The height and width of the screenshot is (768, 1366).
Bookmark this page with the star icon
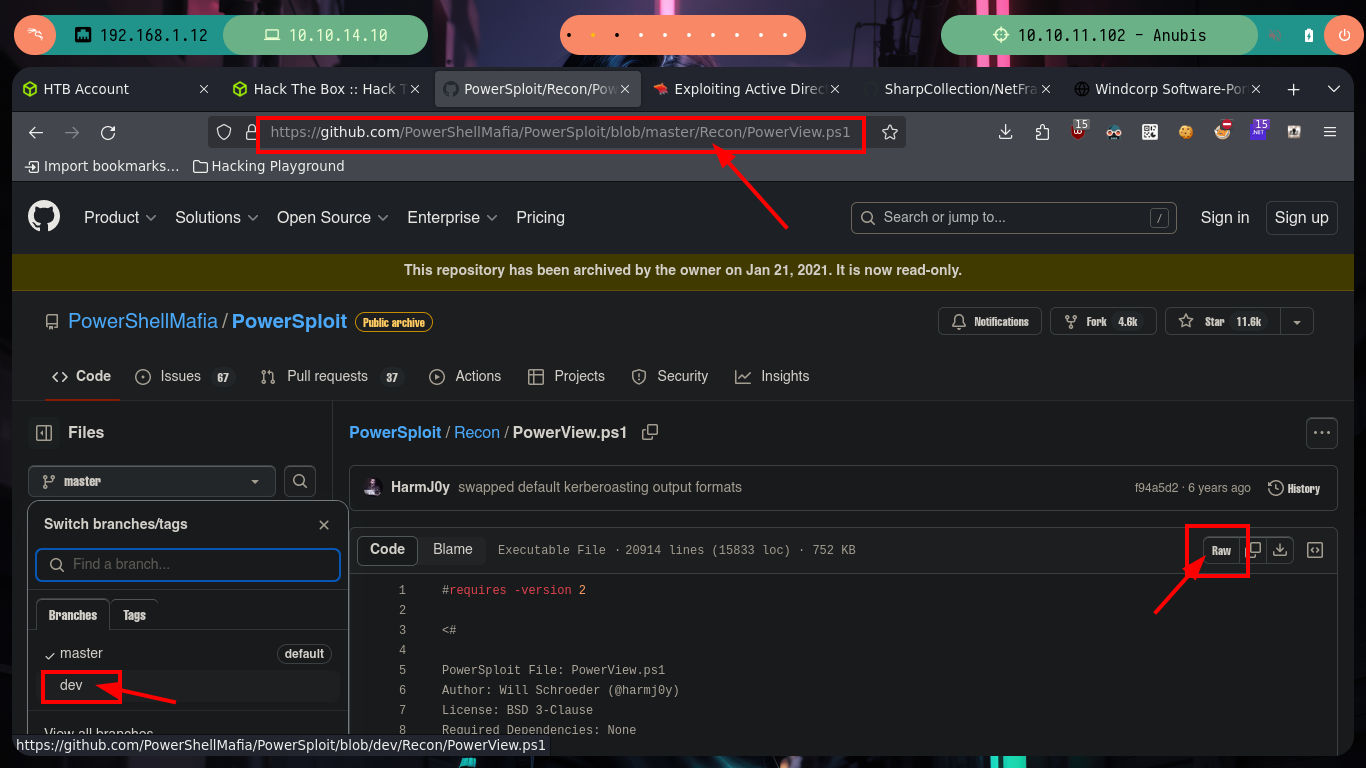coord(889,132)
